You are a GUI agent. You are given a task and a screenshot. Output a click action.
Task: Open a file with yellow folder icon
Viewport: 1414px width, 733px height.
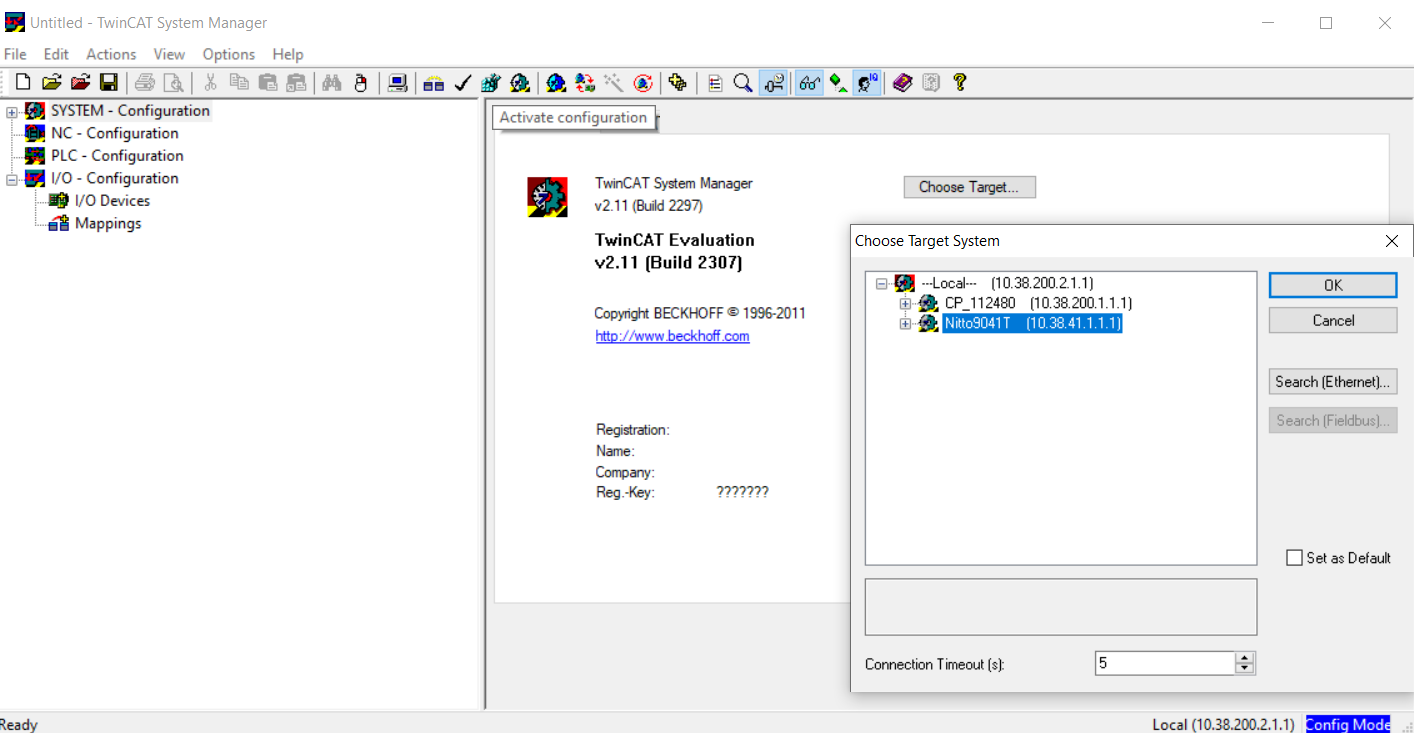[52, 83]
